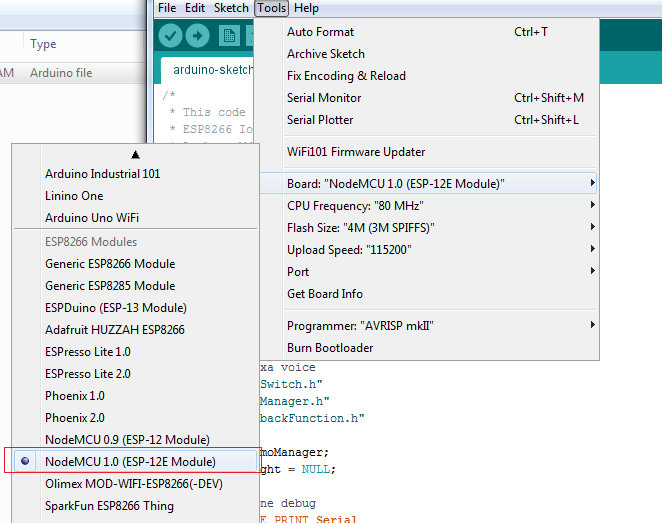Pick Arduino Uno WiFi board

pos(136,217)
